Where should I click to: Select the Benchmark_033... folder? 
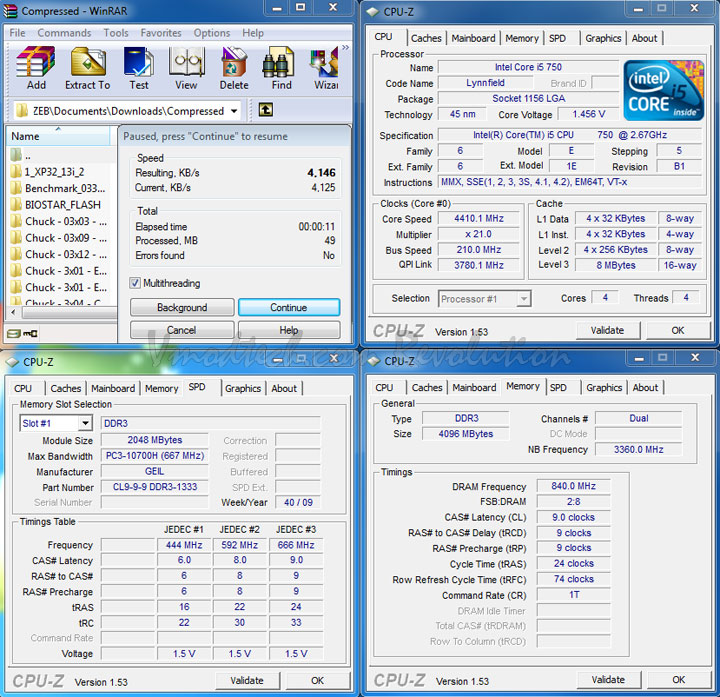point(58,188)
